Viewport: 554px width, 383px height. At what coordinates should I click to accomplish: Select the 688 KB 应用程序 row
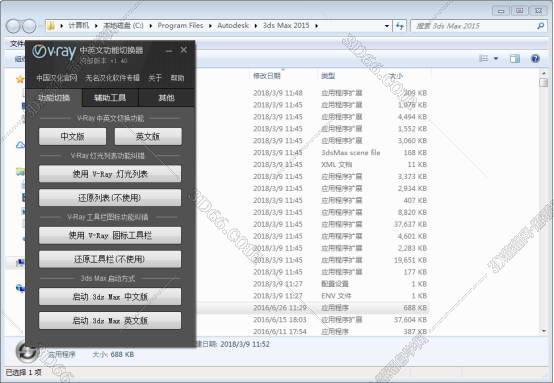point(312,308)
